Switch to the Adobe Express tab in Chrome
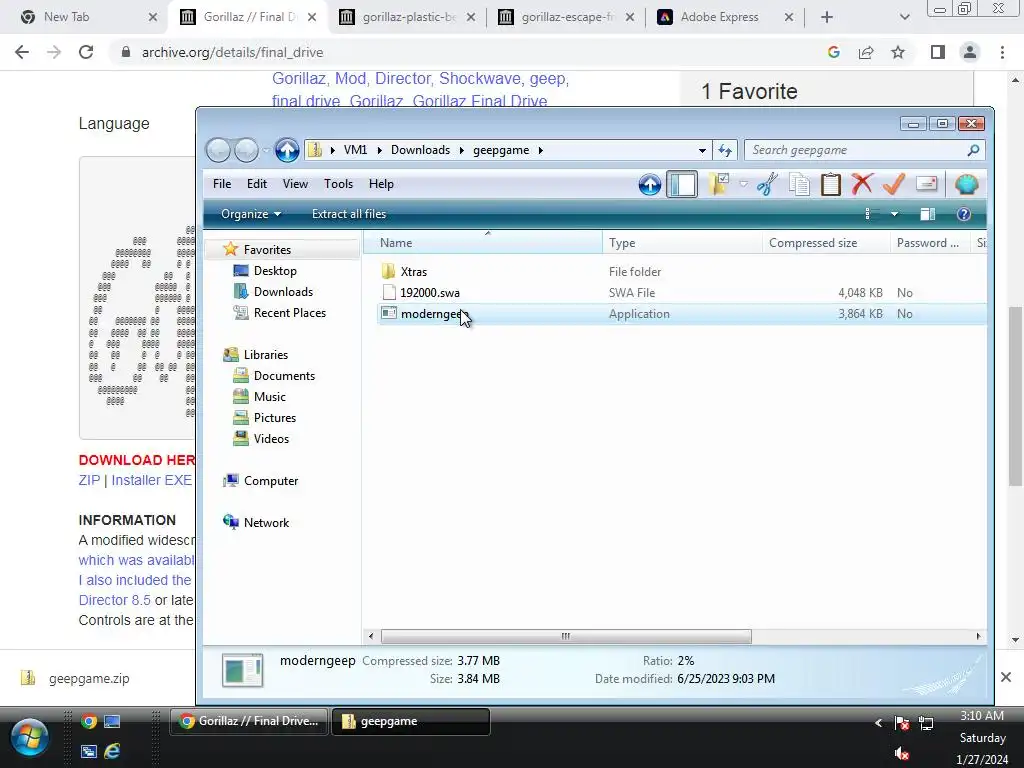The image size is (1024, 768). [x=718, y=17]
